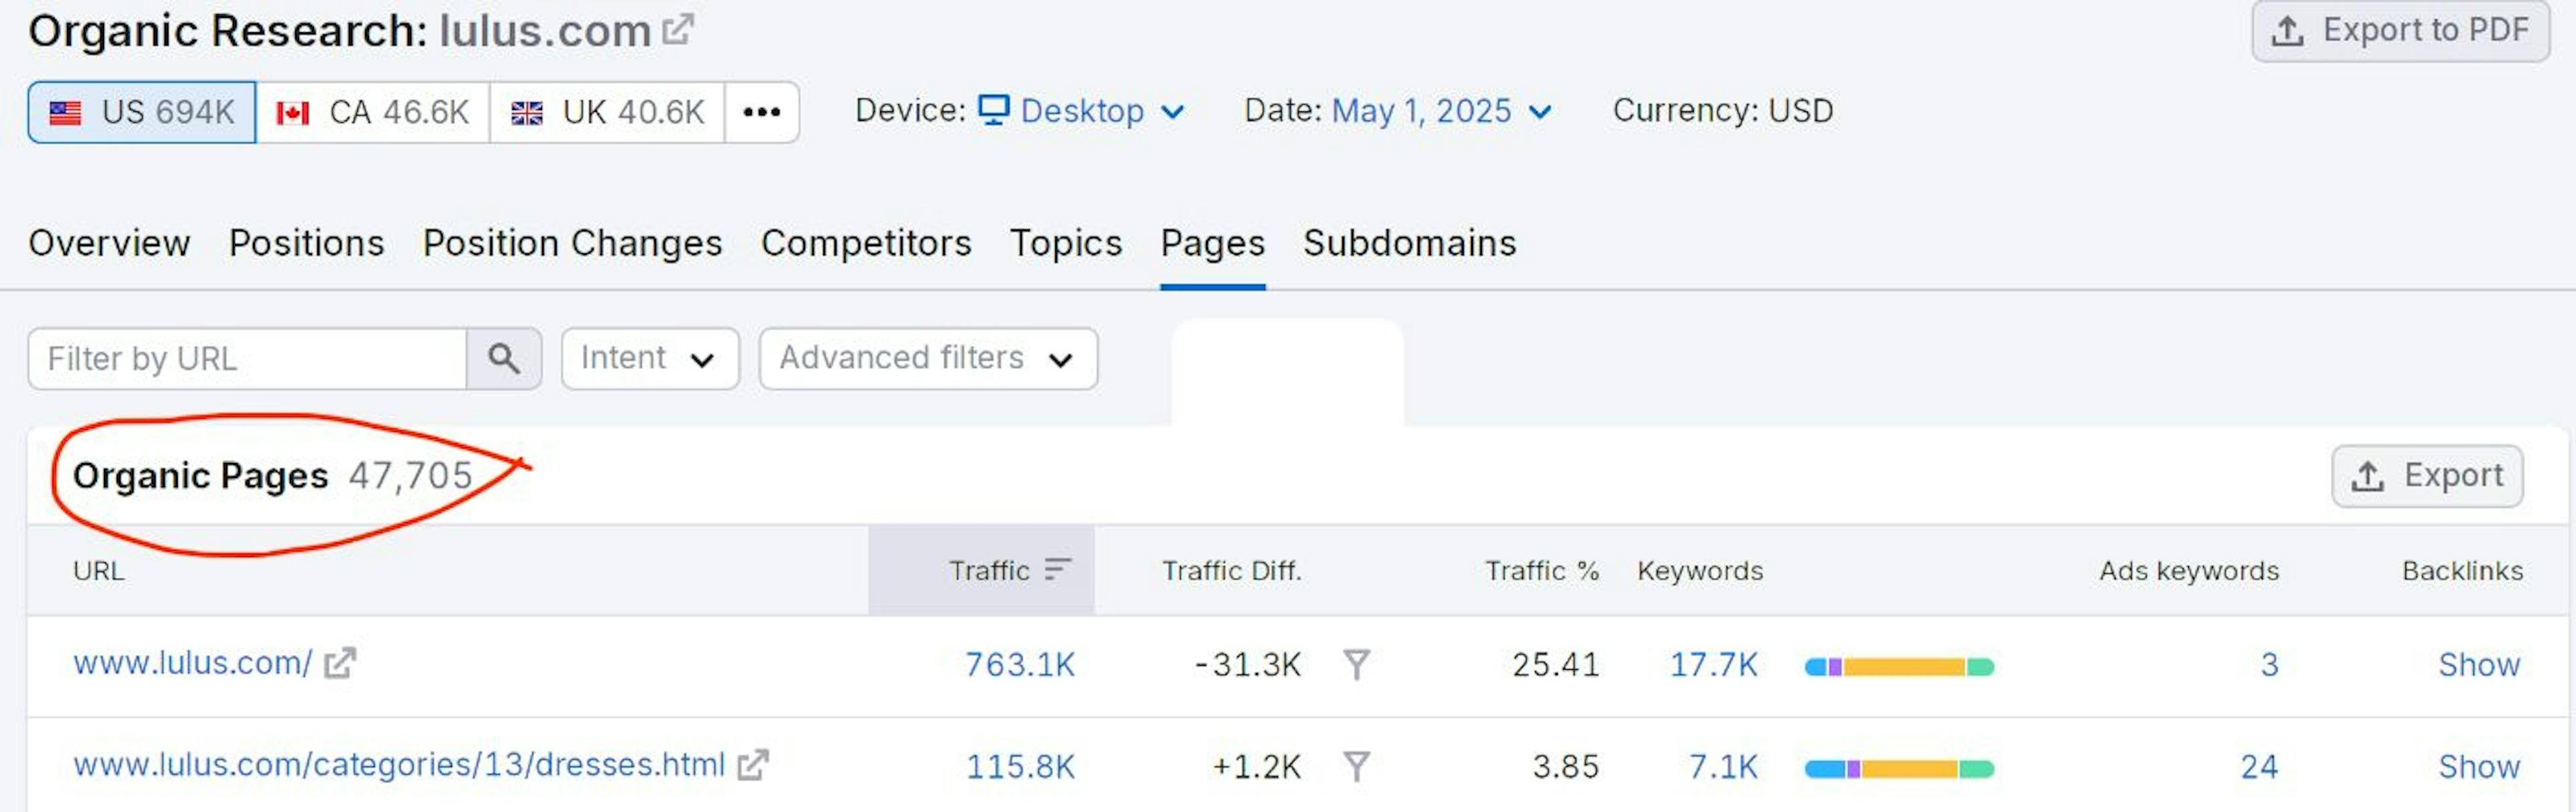Switch to CA 46.6K database
The image size is (2576, 812).
click(x=372, y=112)
